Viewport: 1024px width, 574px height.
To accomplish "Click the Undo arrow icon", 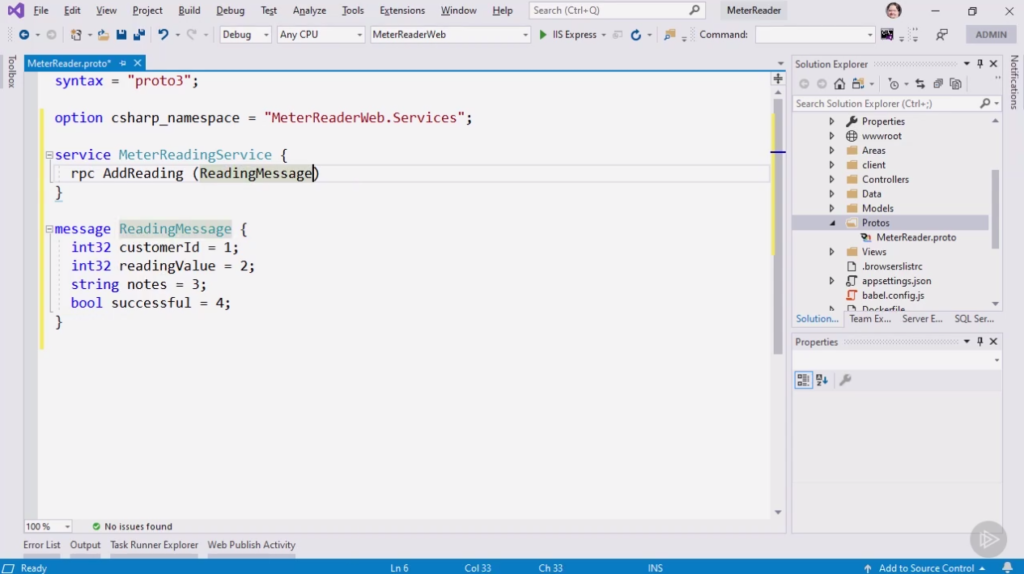I will pos(163,35).
